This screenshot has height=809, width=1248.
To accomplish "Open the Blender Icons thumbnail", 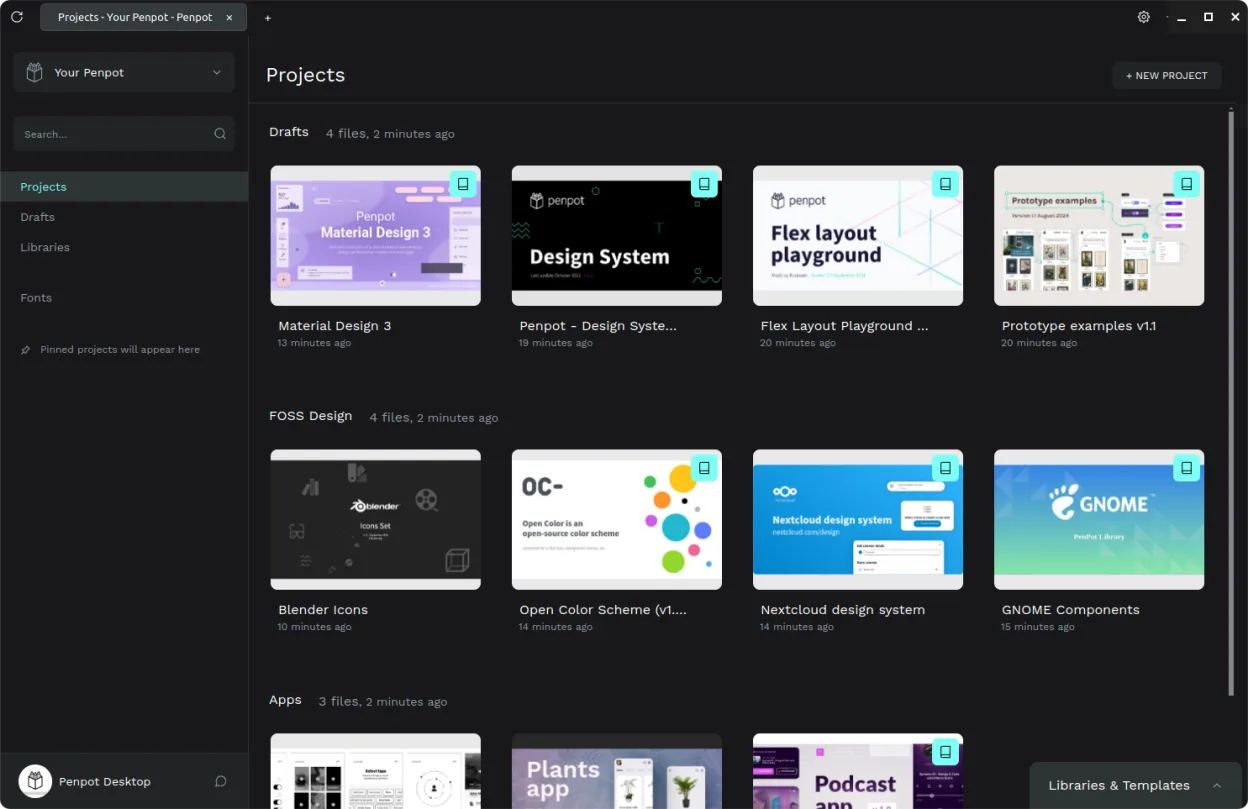I will 376,520.
